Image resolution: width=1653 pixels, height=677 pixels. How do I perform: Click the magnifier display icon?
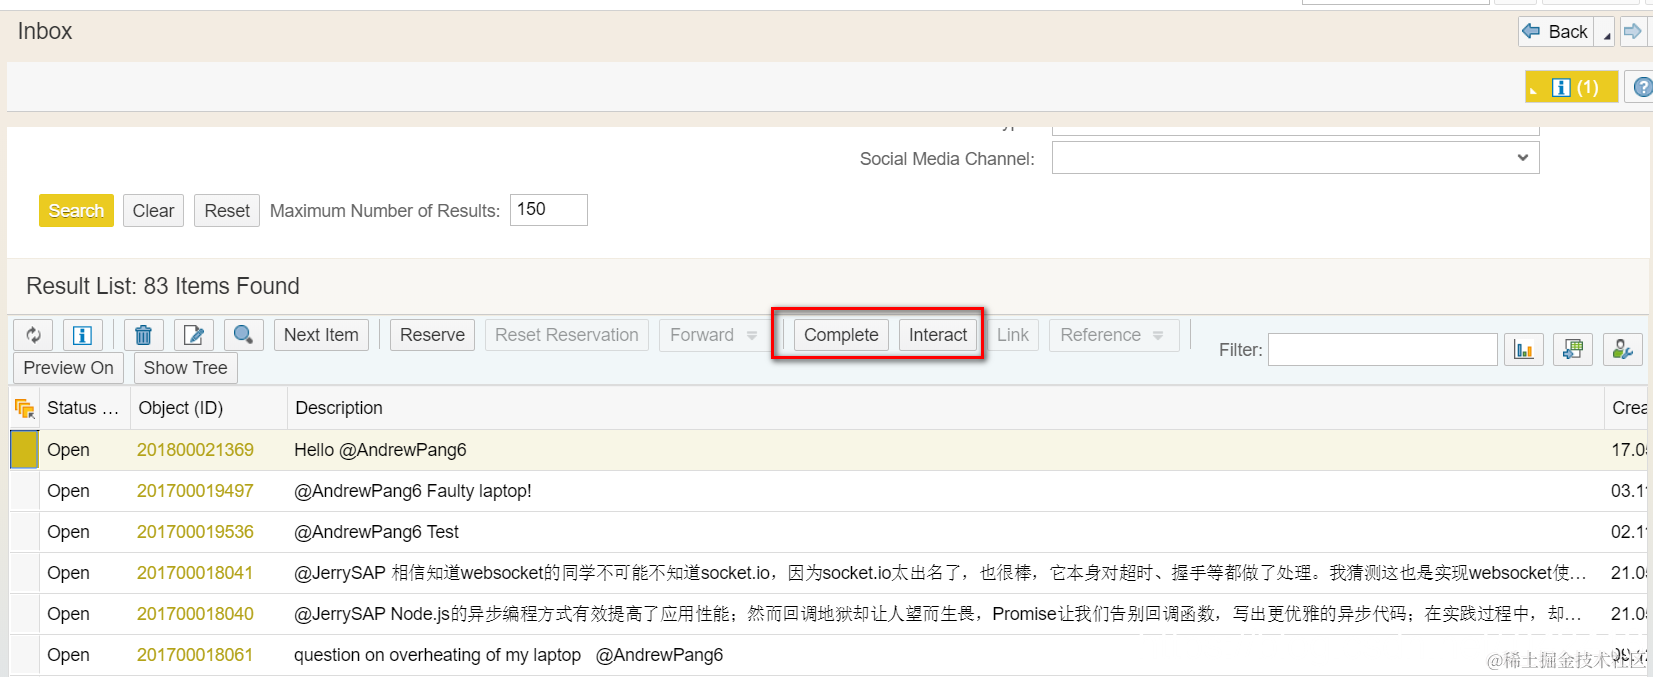[x=244, y=335]
